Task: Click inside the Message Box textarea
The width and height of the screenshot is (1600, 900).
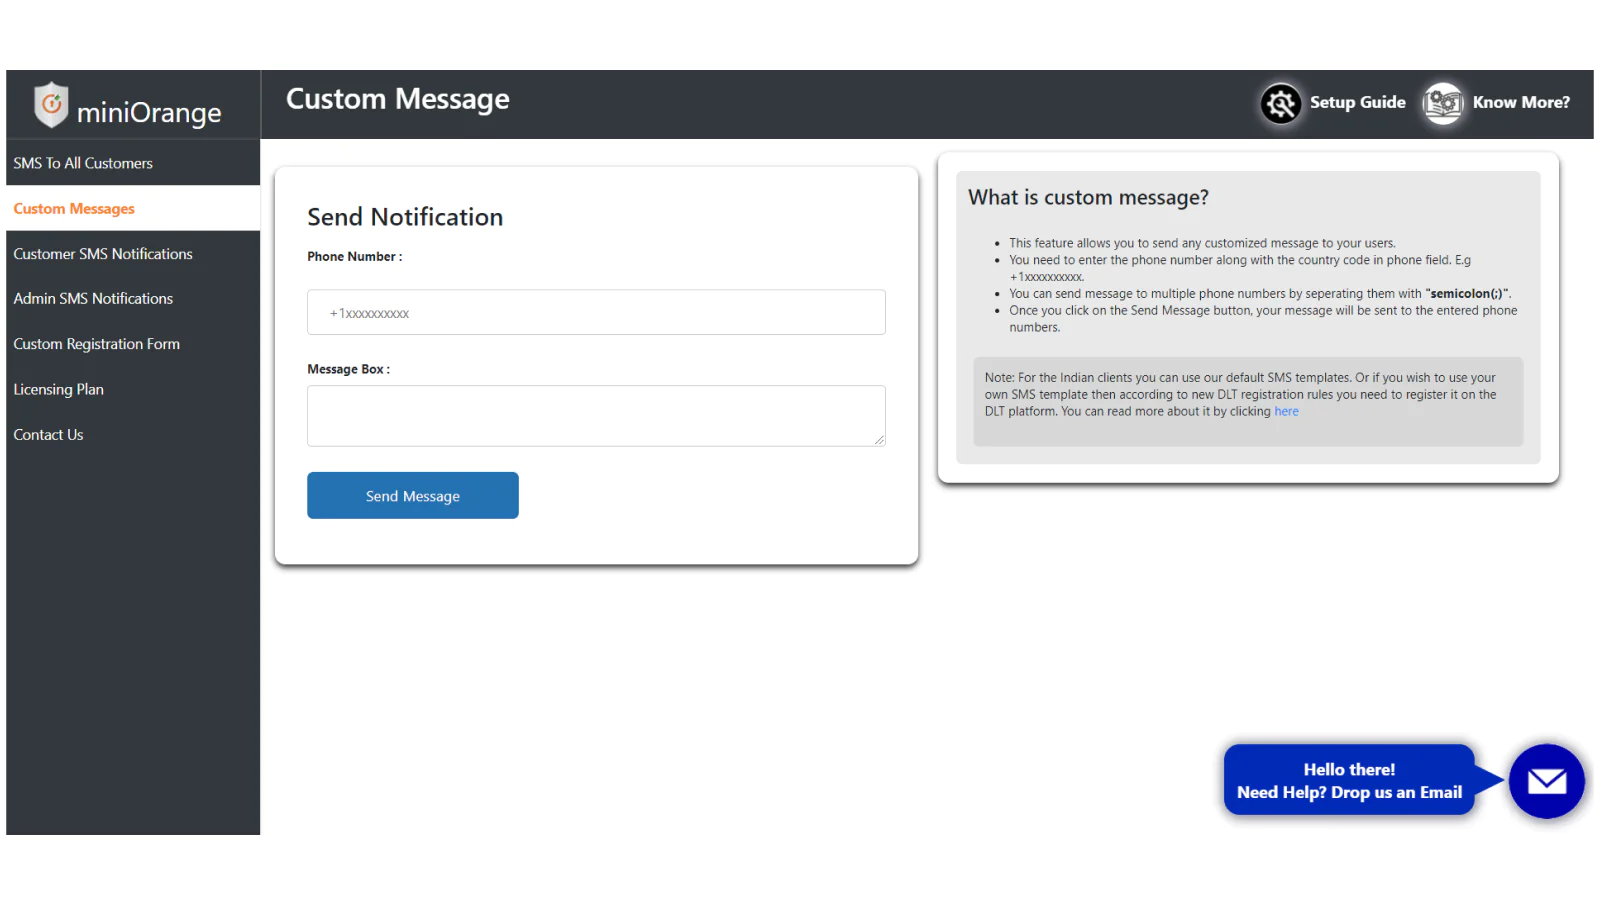Action: [x=596, y=416]
